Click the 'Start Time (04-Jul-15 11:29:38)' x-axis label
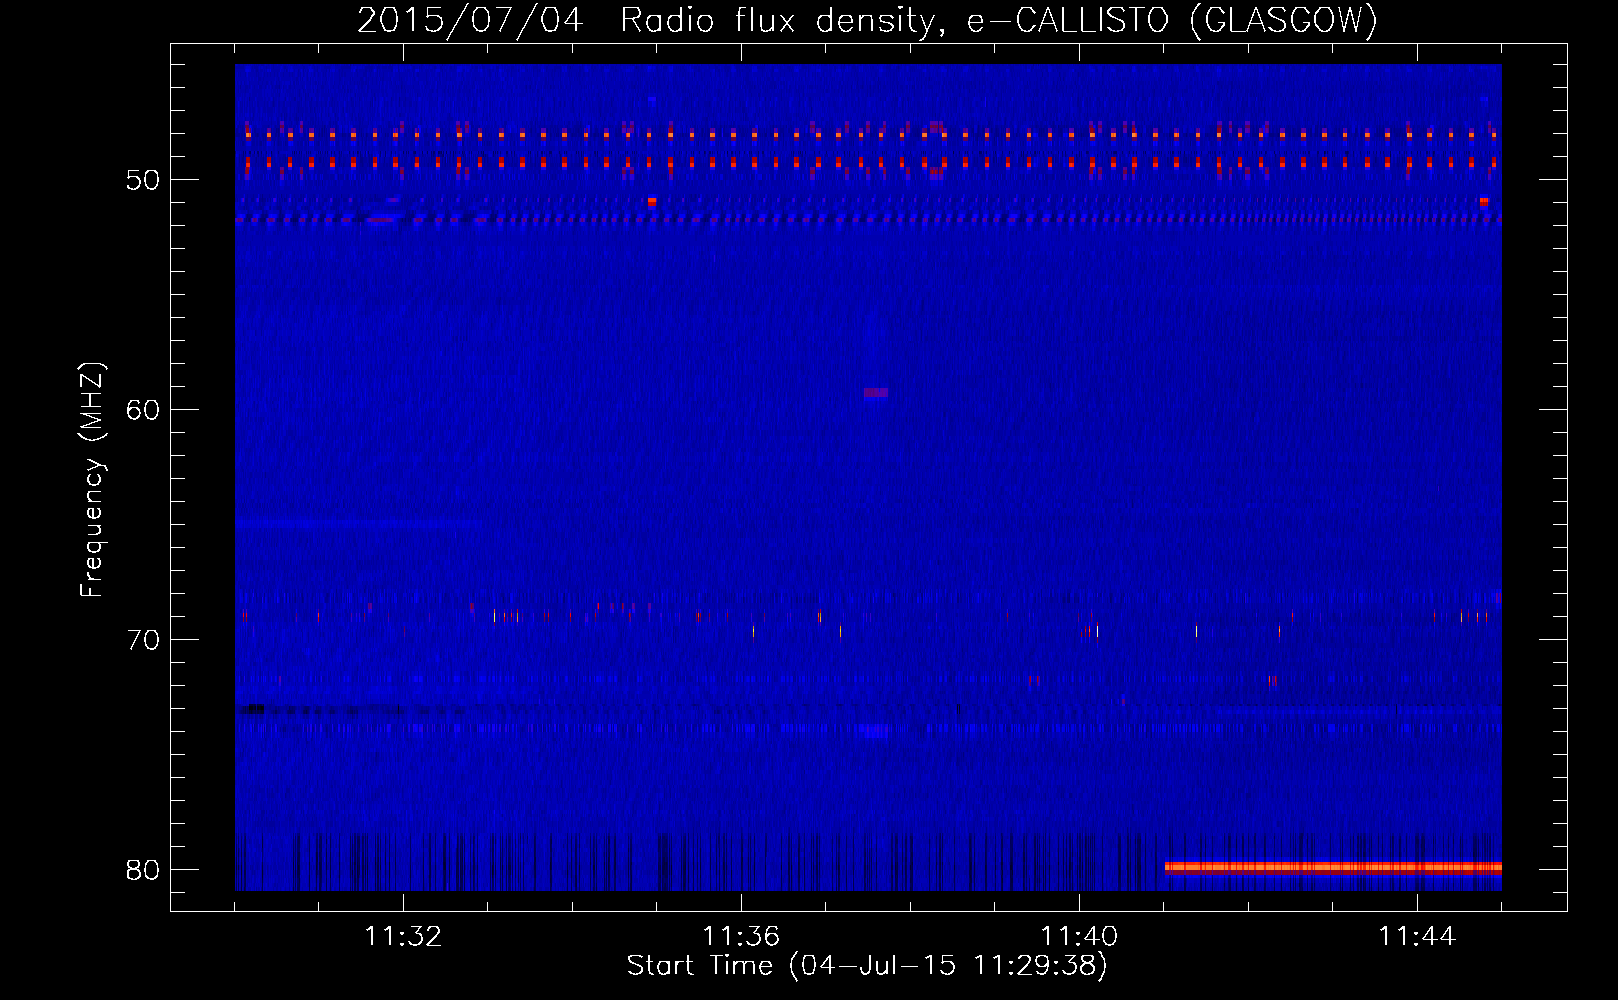 [867, 966]
